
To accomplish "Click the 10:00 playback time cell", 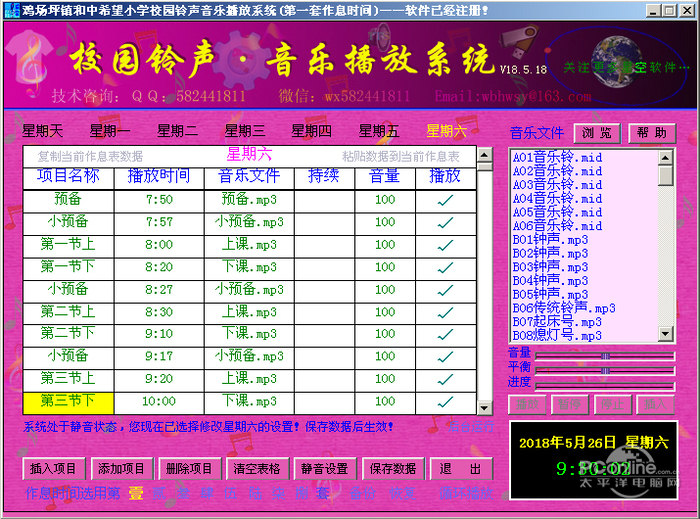I will point(159,402).
